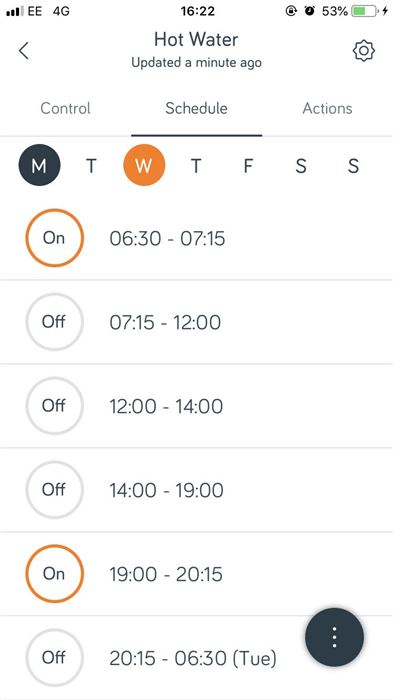Toggle the Off state for 07:15 - 12:00

(54, 322)
